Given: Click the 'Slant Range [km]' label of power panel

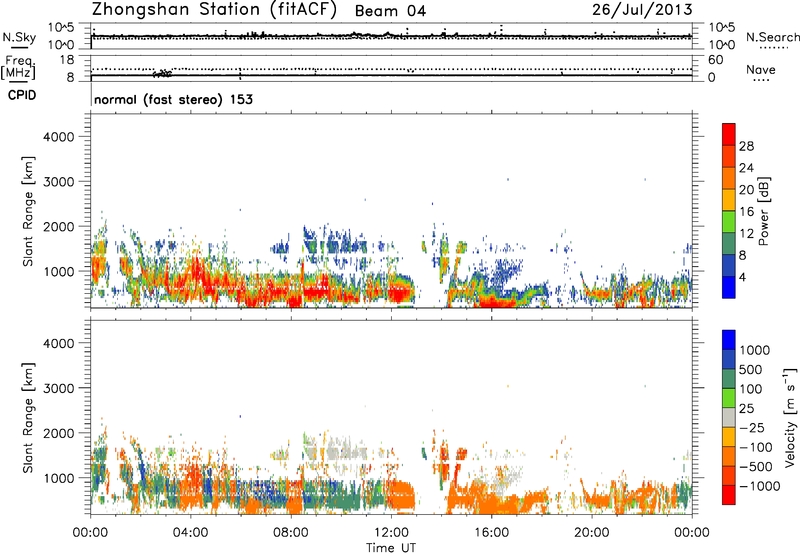Looking at the screenshot, I should coord(28,211).
